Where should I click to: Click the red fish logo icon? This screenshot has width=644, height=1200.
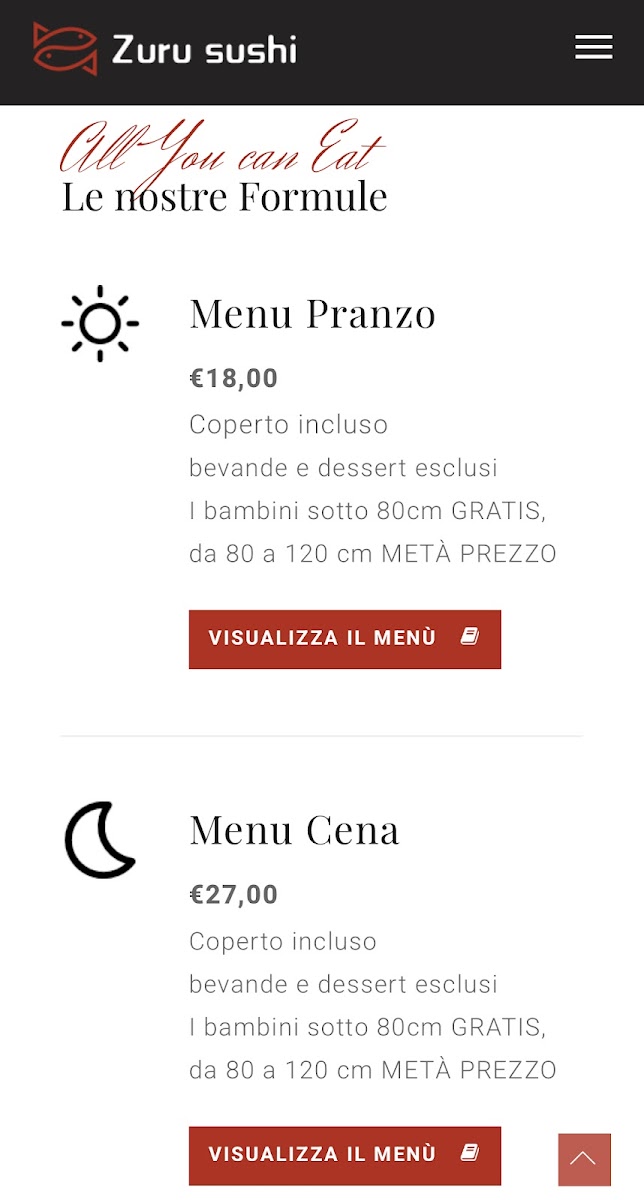click(65, 48)
